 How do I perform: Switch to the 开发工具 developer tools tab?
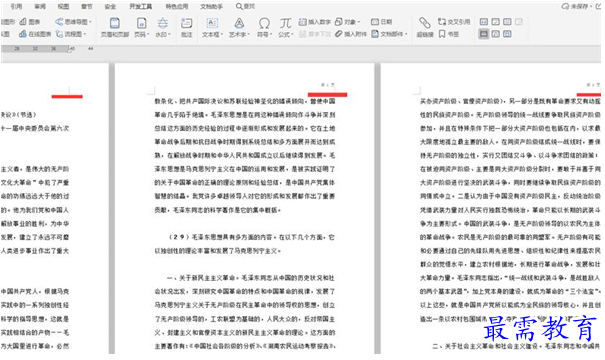(140, 6)
